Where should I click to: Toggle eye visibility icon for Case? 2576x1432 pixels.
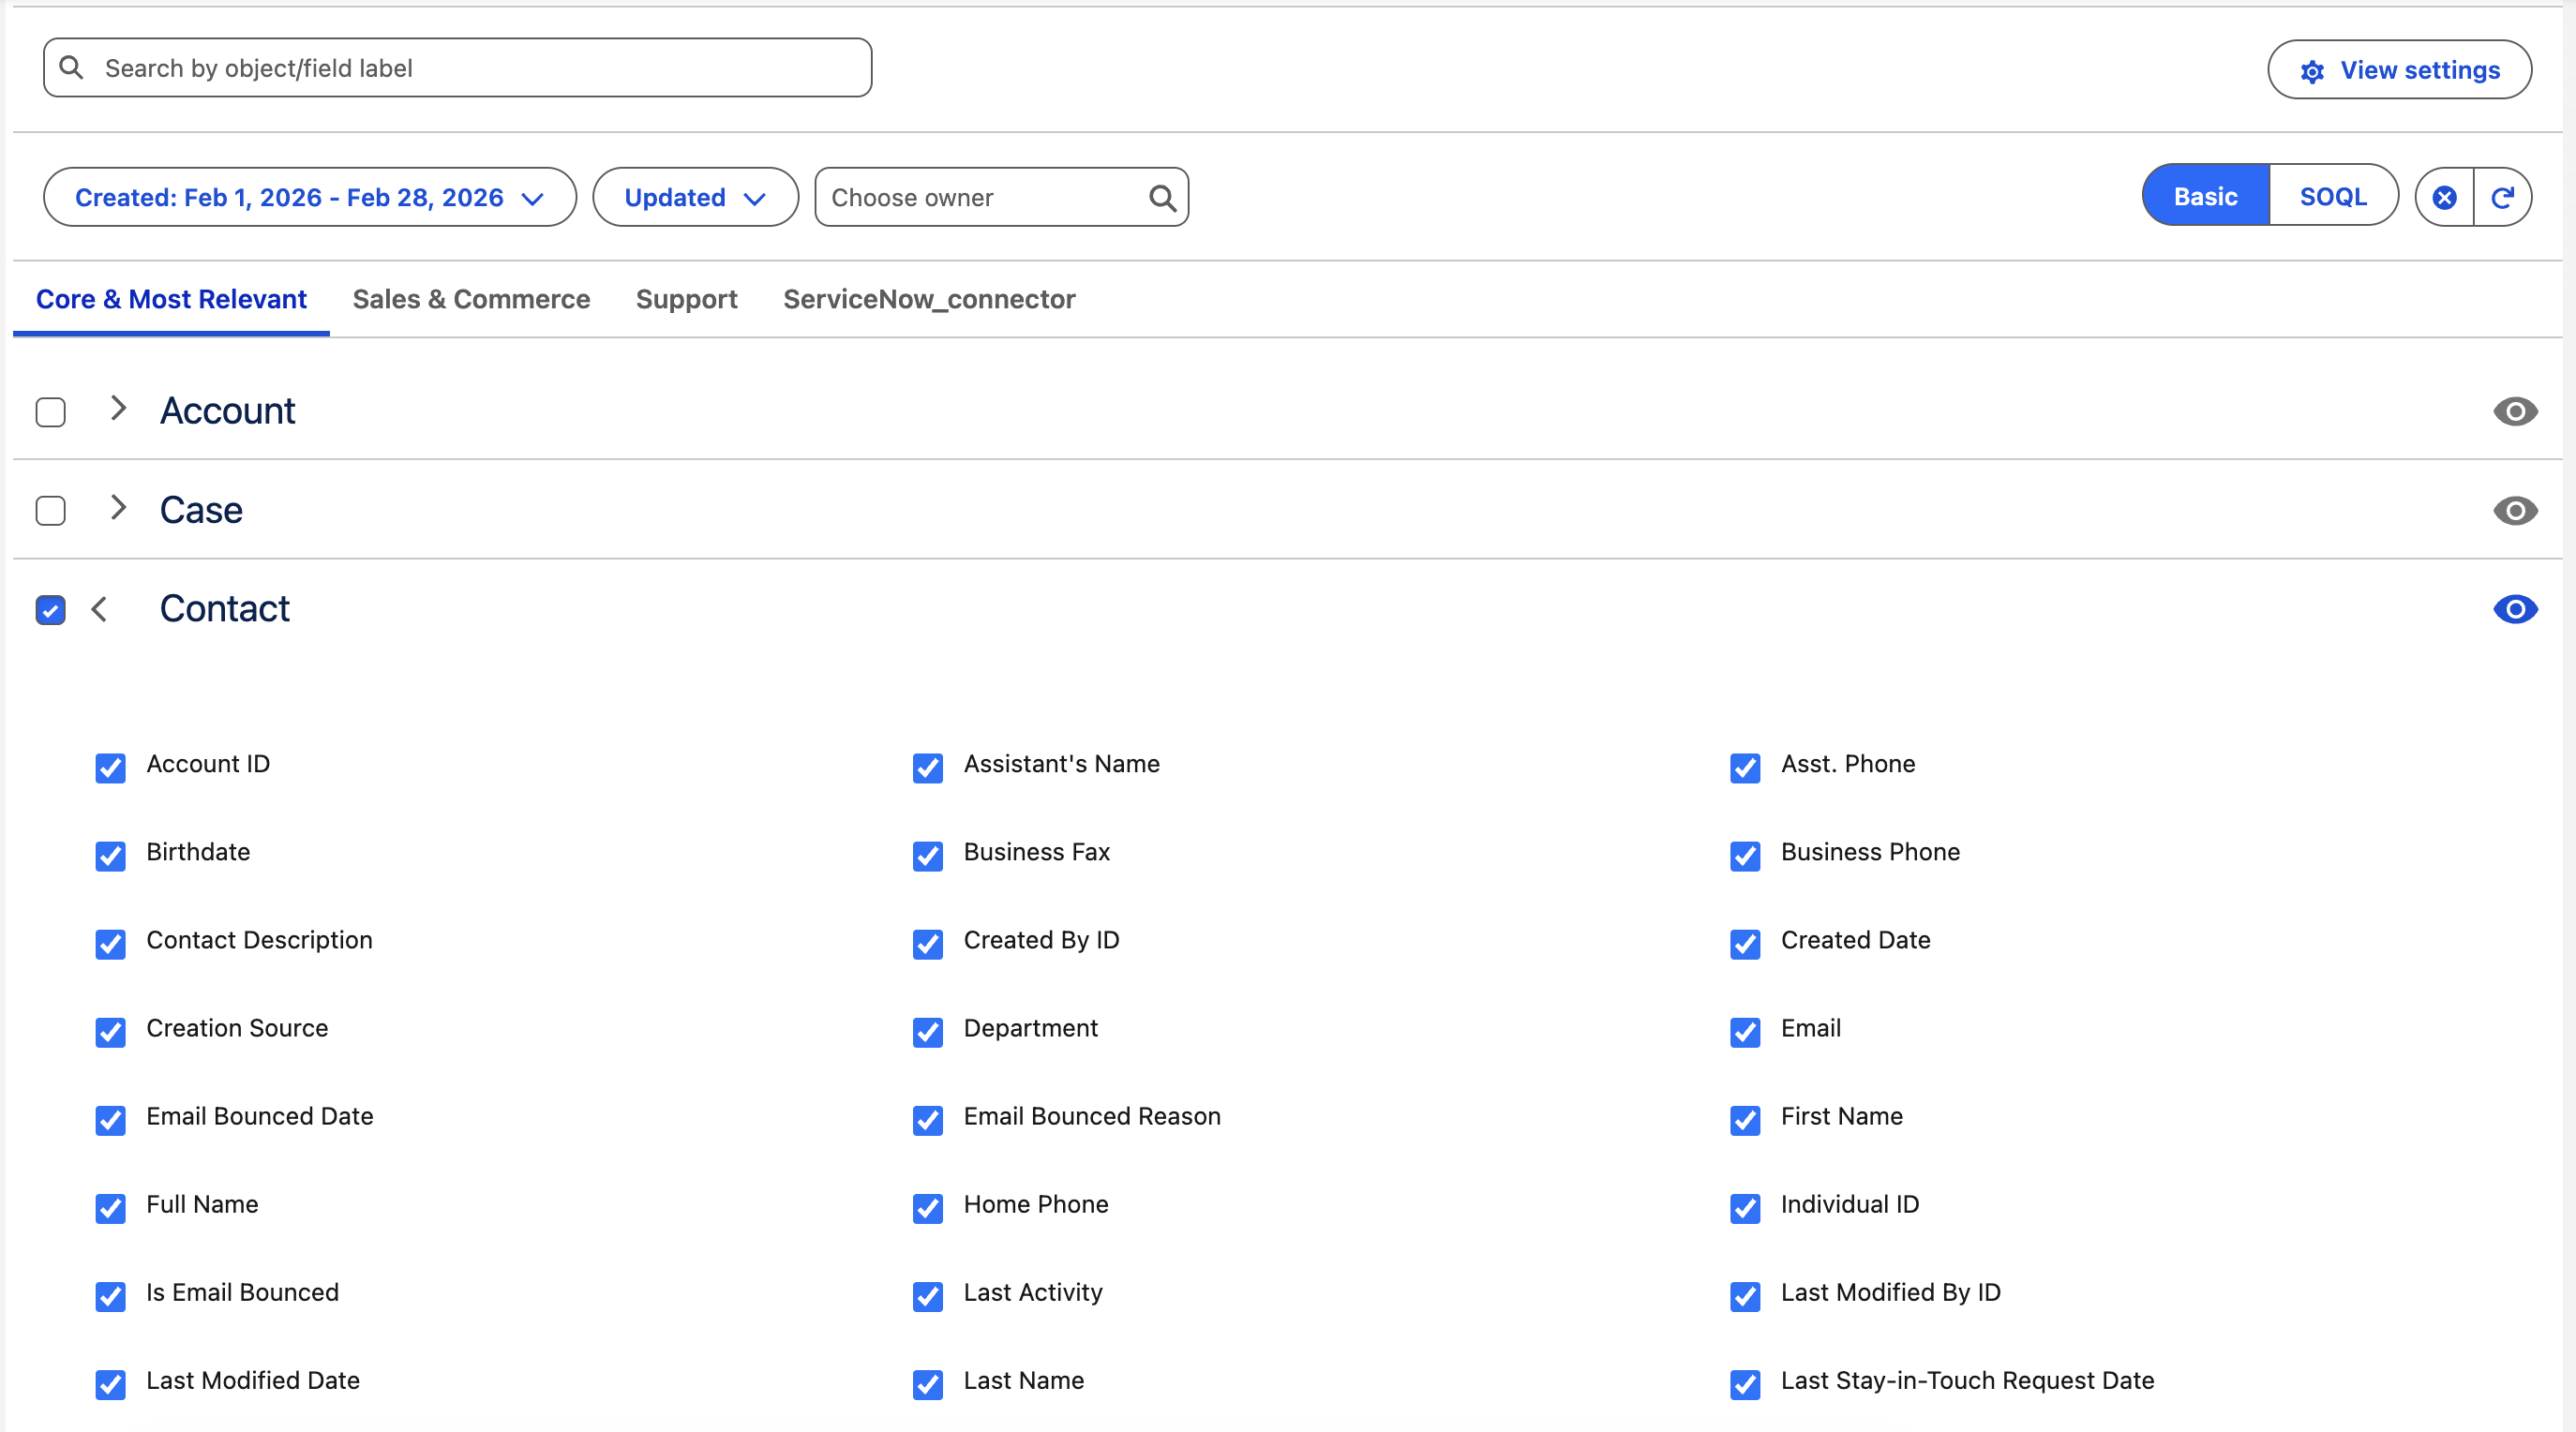pos(2514,510)
